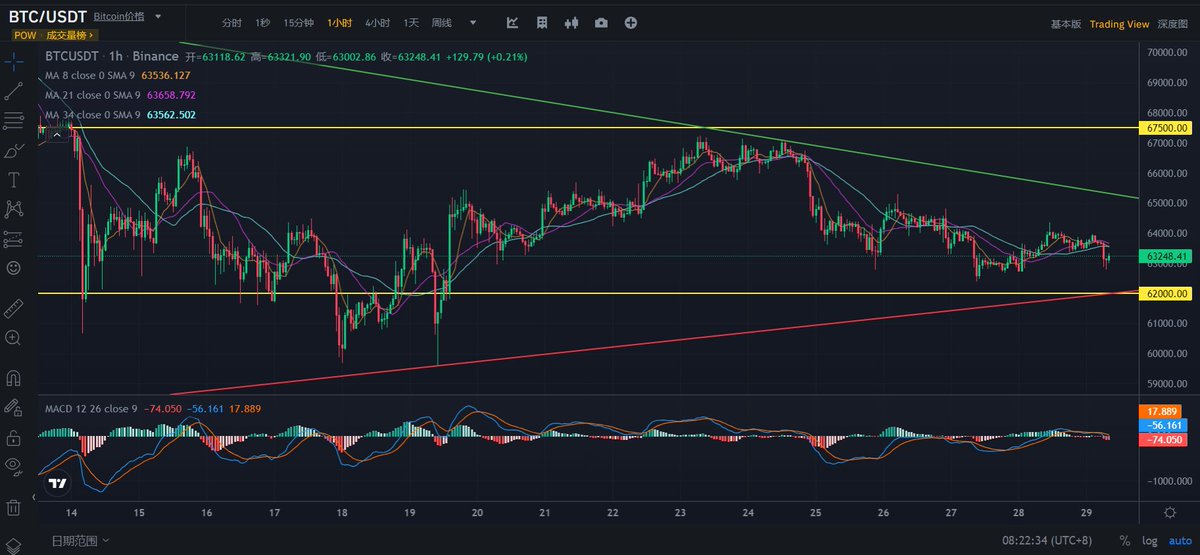Click the 62000.00 horizontal line price label

tap(1167, 293)
